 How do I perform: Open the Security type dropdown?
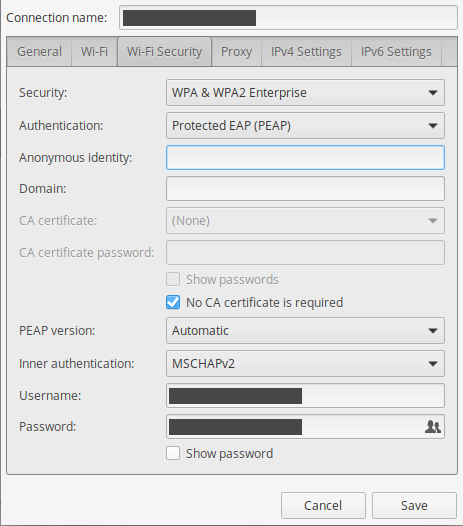(305, 93)
